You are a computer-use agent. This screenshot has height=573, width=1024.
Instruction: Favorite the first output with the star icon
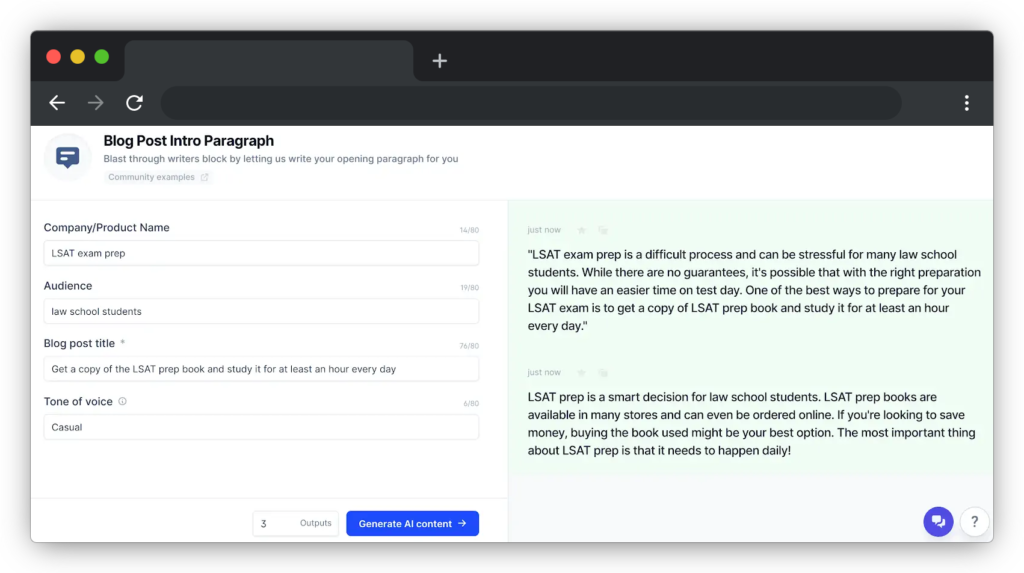(x=581, y=230)
